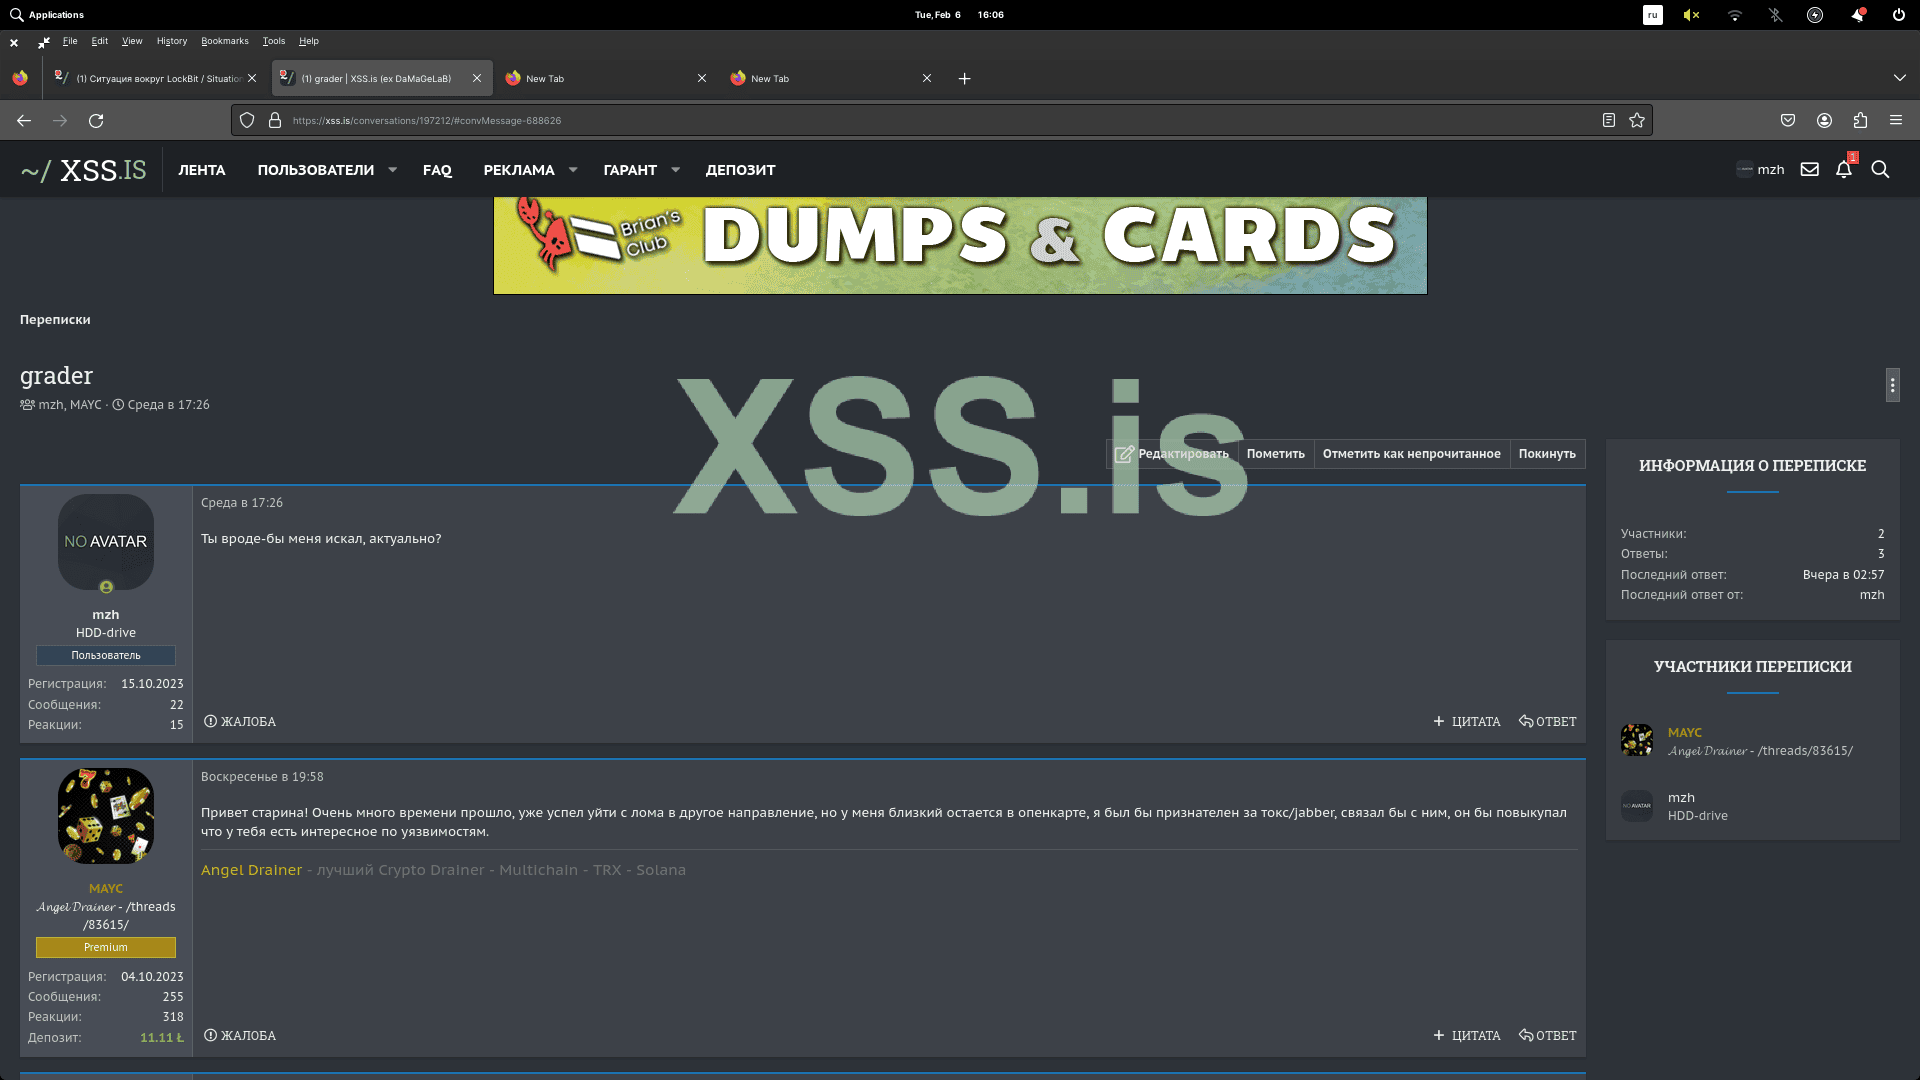Click the Покинуть conversation button
Screen dimensions: 1920x1080
1547,453
